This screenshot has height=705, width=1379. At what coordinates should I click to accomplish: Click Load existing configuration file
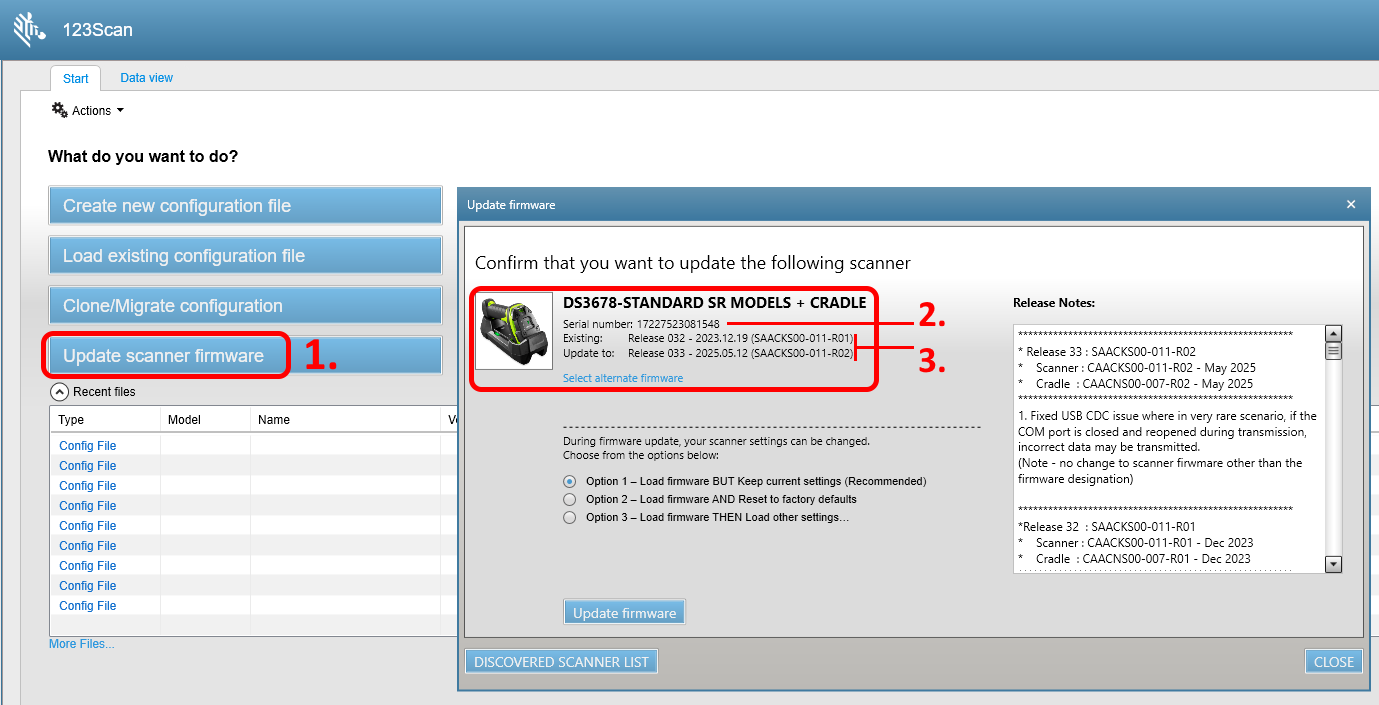click(x=245, y=256)
